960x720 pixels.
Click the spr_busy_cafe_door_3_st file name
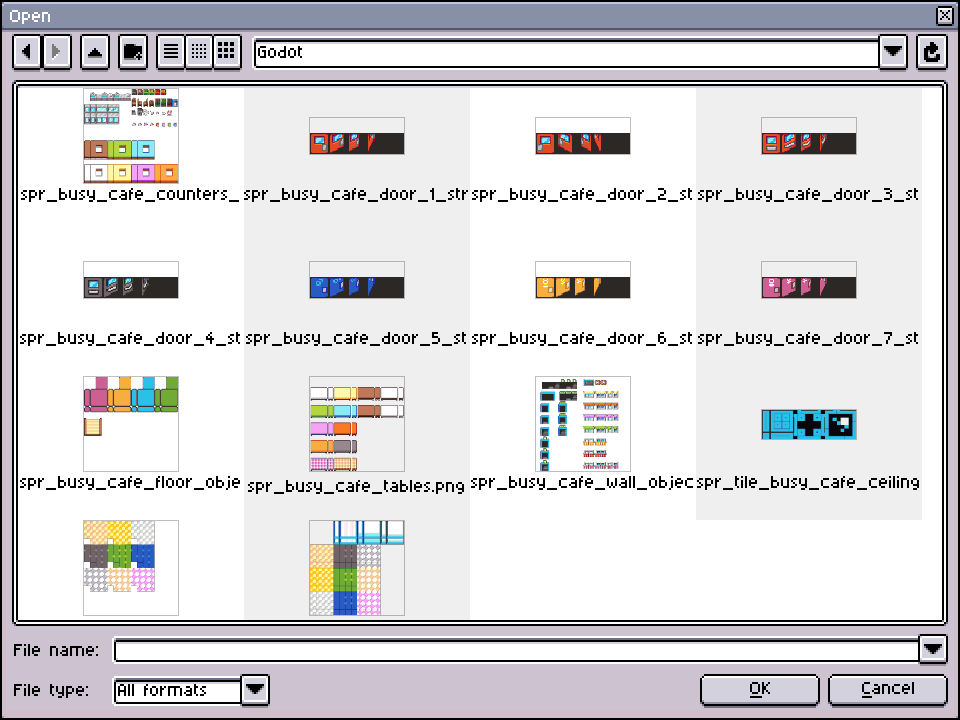pos(808,195)
